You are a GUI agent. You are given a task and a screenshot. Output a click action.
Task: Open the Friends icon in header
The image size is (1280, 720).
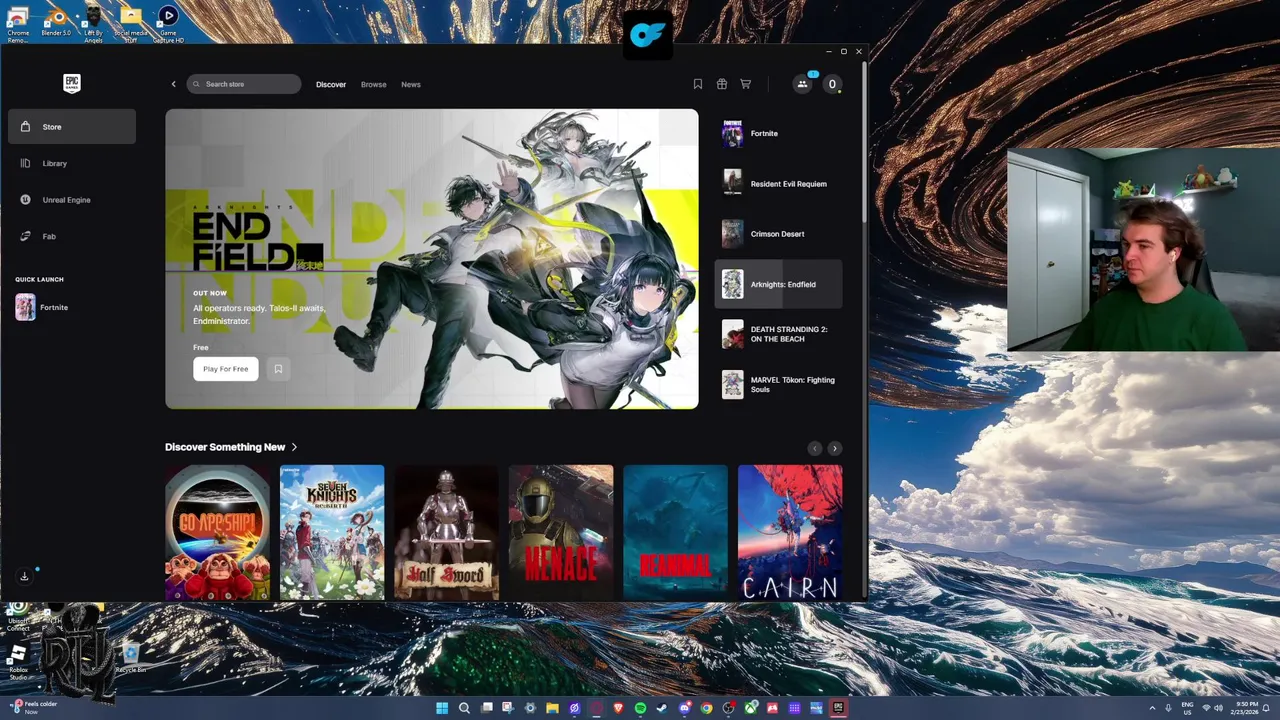pos(802,84)
